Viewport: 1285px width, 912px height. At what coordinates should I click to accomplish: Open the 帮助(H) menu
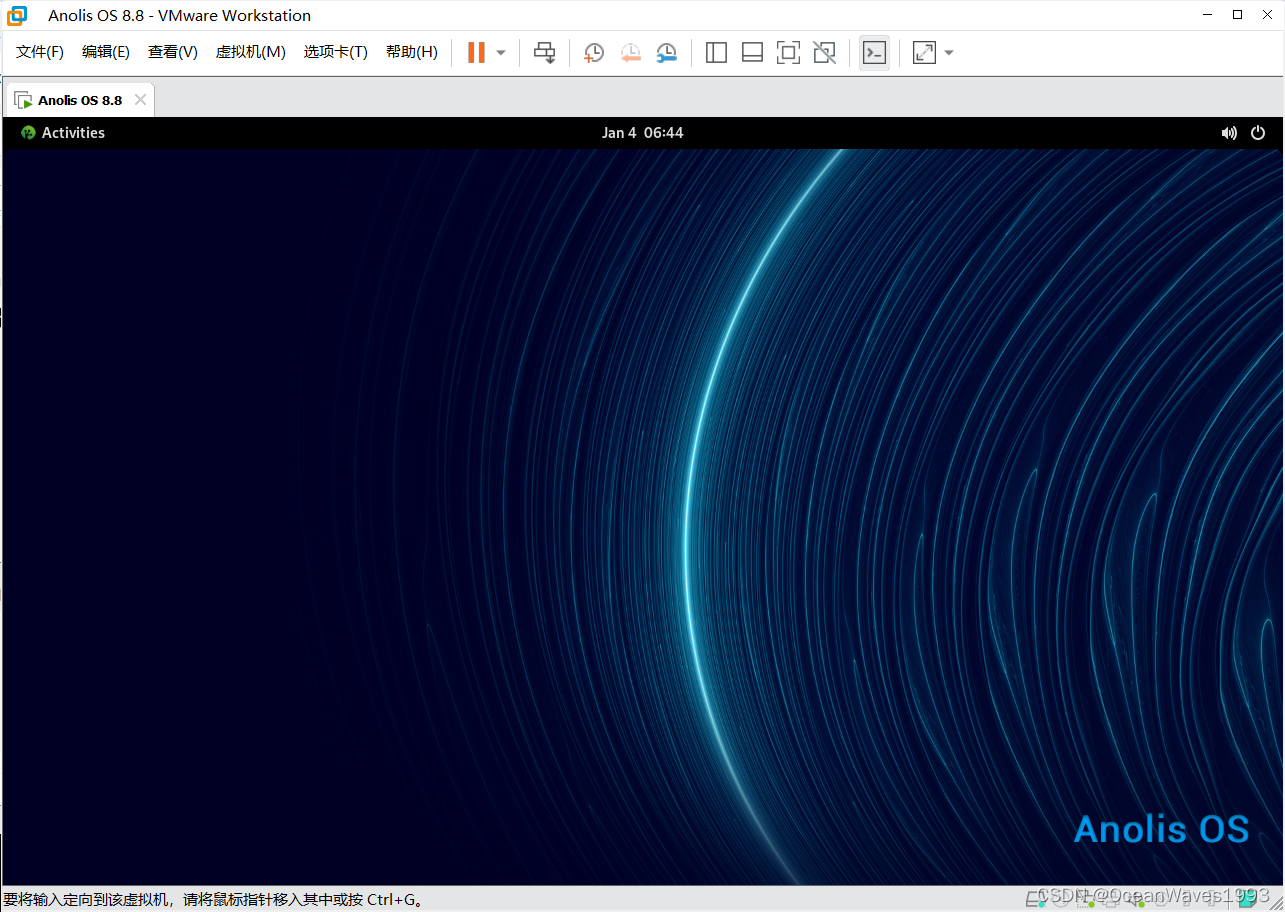412,52
